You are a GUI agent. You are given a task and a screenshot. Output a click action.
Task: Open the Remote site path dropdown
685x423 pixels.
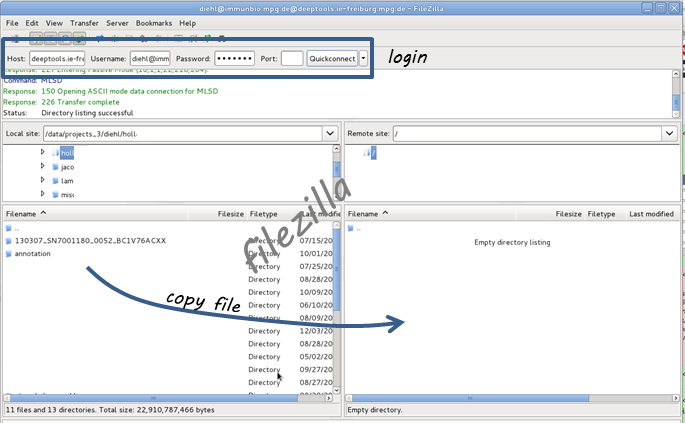669,133
